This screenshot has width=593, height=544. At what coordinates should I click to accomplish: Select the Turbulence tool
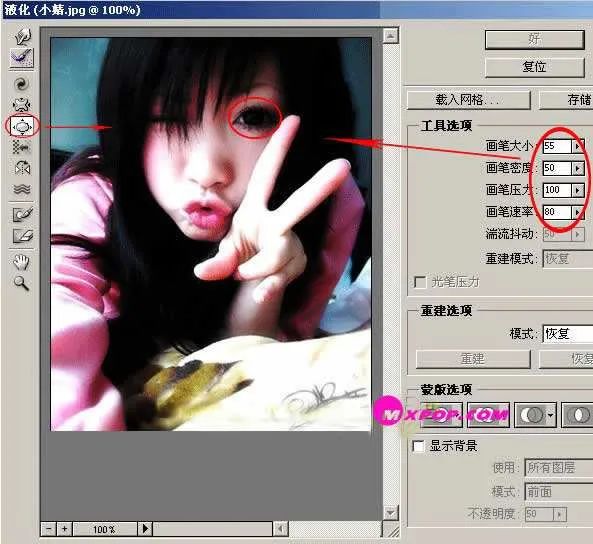tap(22, 189)
